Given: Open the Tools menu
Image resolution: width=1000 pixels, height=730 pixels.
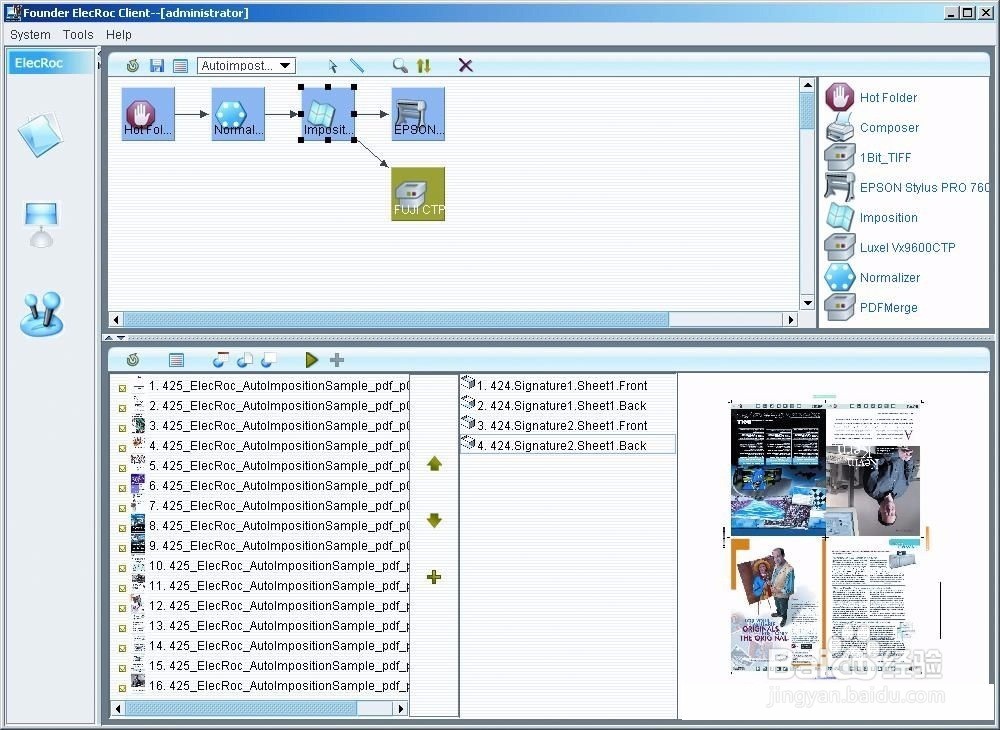Looking at the screenshot, I should point(78,34).
